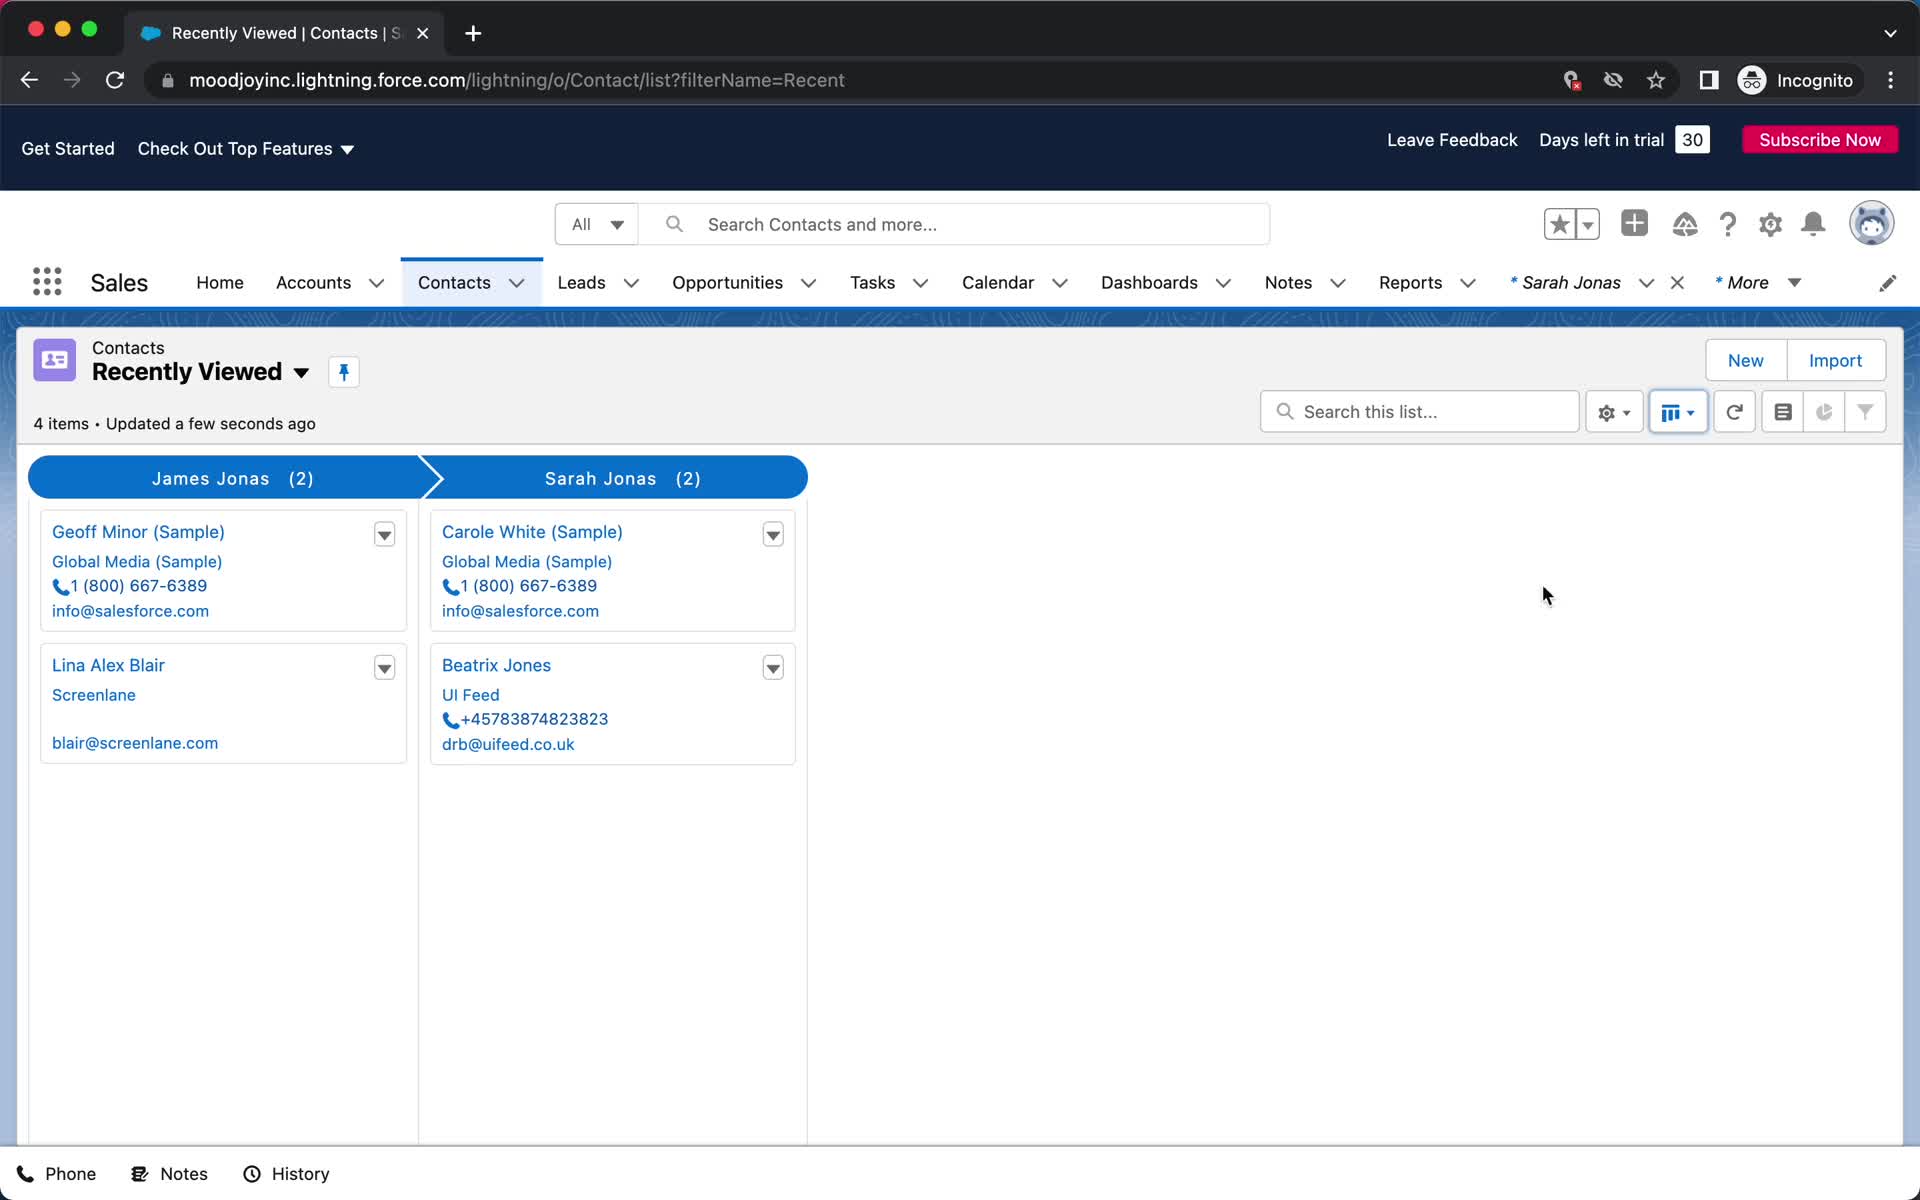
Task: Open Chrome's three-dot menu
Action: tap(1890, 80)
